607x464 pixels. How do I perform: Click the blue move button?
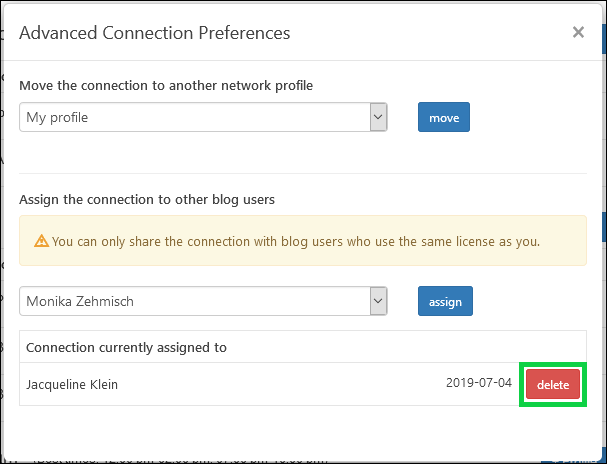point(444,117)
